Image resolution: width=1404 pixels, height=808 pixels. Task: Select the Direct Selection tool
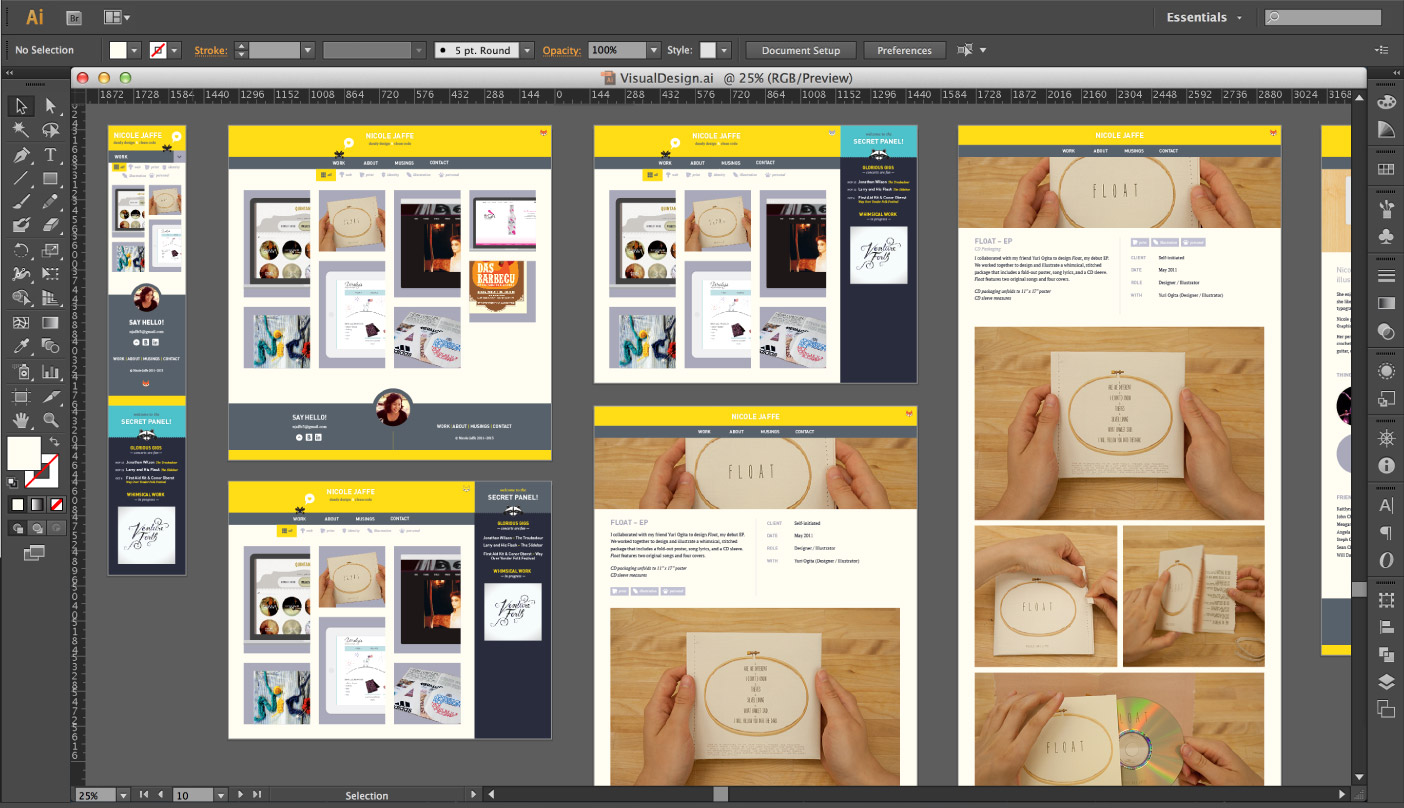[x=50, y=105]
